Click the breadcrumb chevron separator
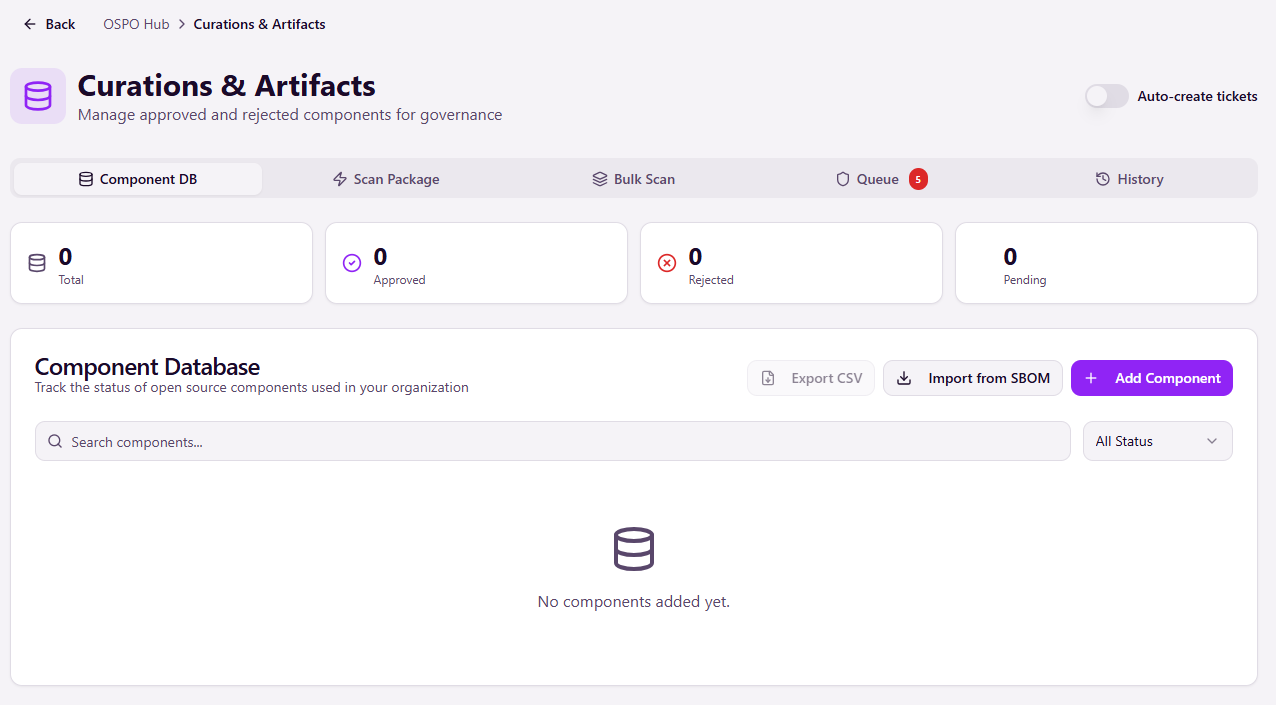 pyautogui.click(x=182, y=24)
